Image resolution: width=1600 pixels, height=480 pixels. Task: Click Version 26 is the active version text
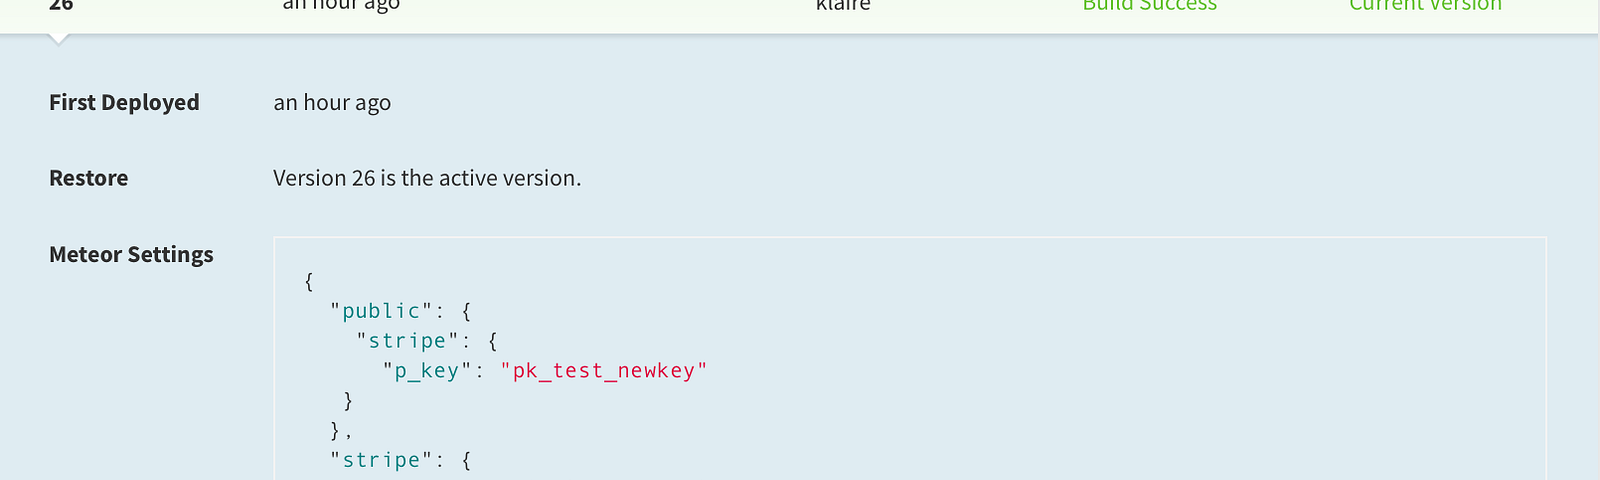(427, 178)
